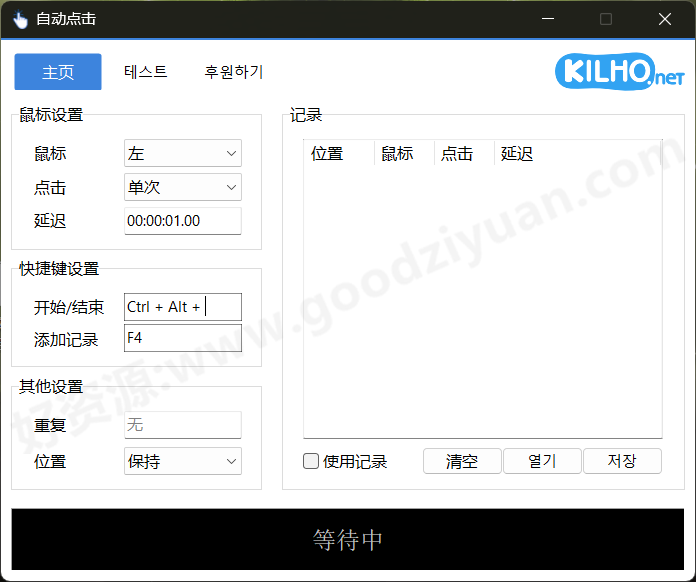
Task: Click the 开始/结束 hotkey field
Action: (x=183, y=307)
